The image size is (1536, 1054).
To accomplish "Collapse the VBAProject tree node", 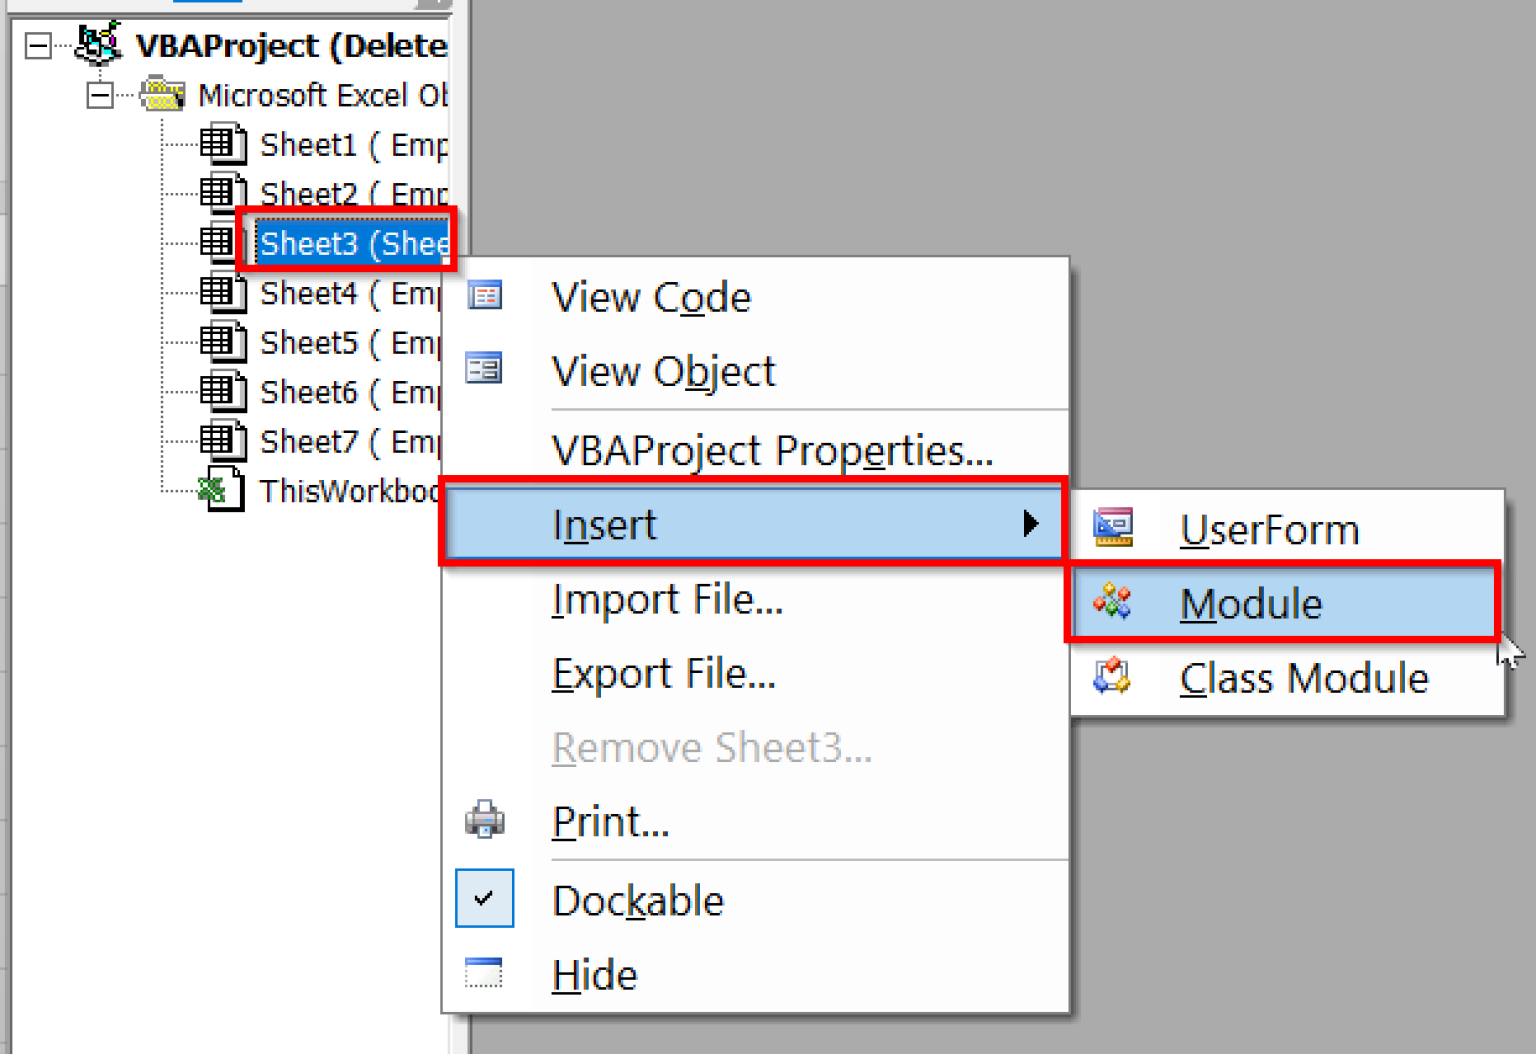I will (37, 45).
